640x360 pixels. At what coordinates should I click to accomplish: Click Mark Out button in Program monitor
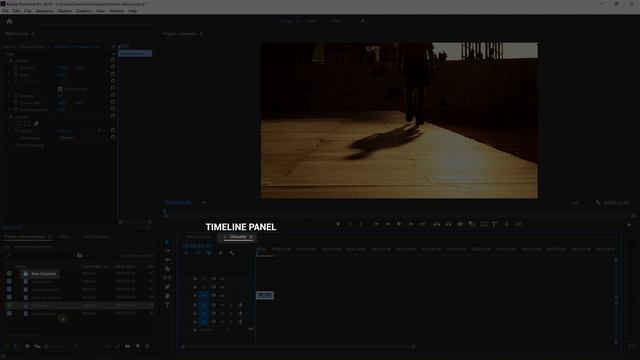(361, 224)
